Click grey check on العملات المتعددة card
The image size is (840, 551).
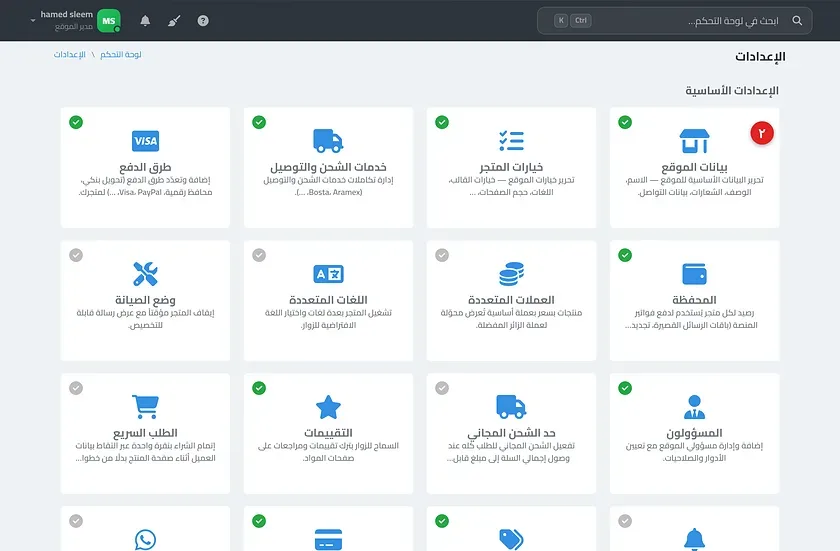442,255
